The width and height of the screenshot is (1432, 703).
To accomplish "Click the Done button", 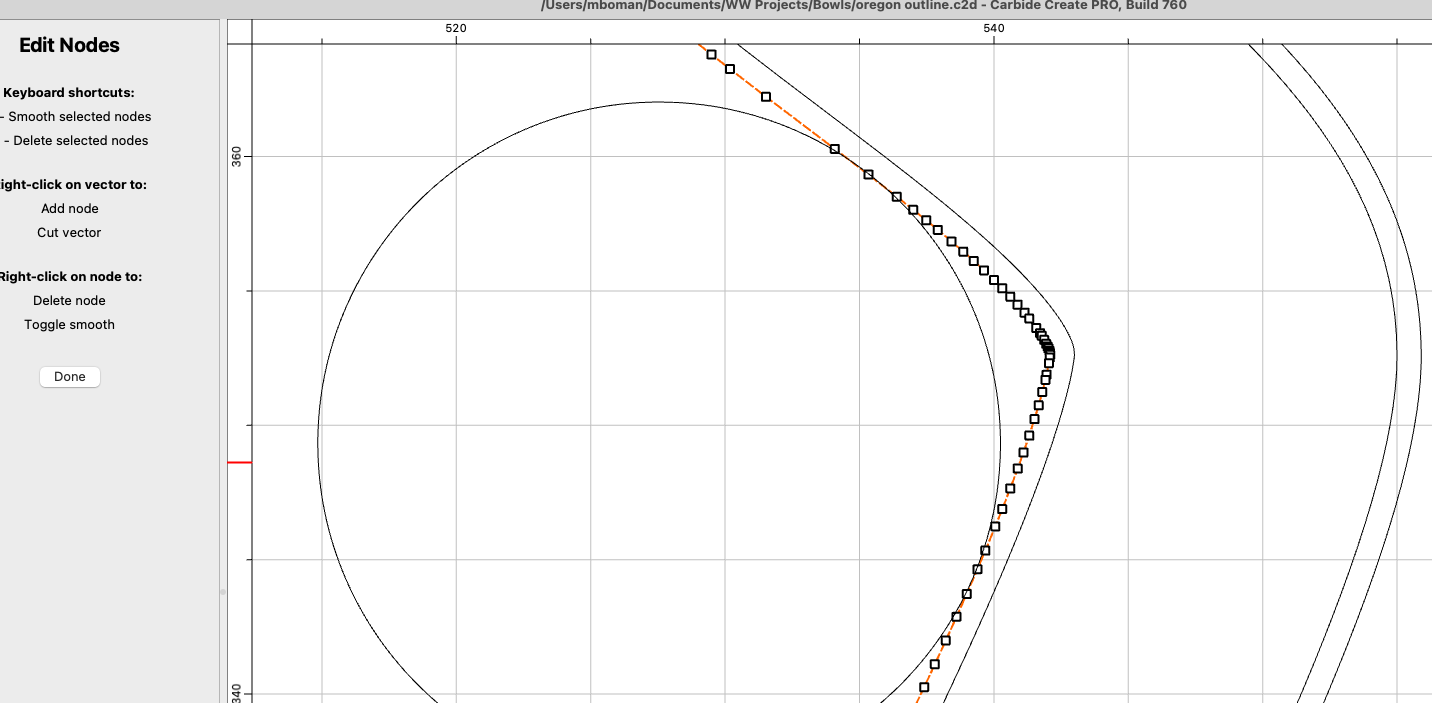I will tap(70, 377).
